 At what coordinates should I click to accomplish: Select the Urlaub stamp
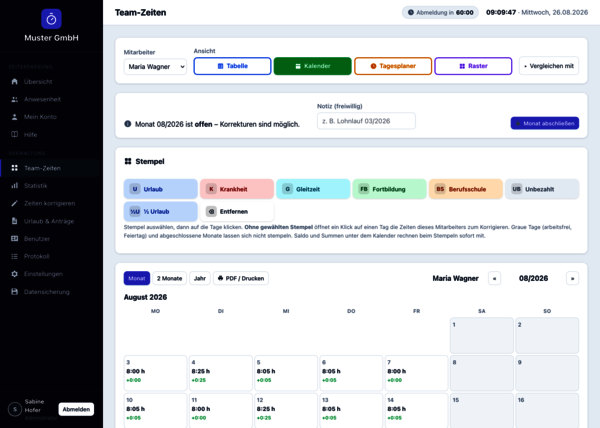click(161, 189)
